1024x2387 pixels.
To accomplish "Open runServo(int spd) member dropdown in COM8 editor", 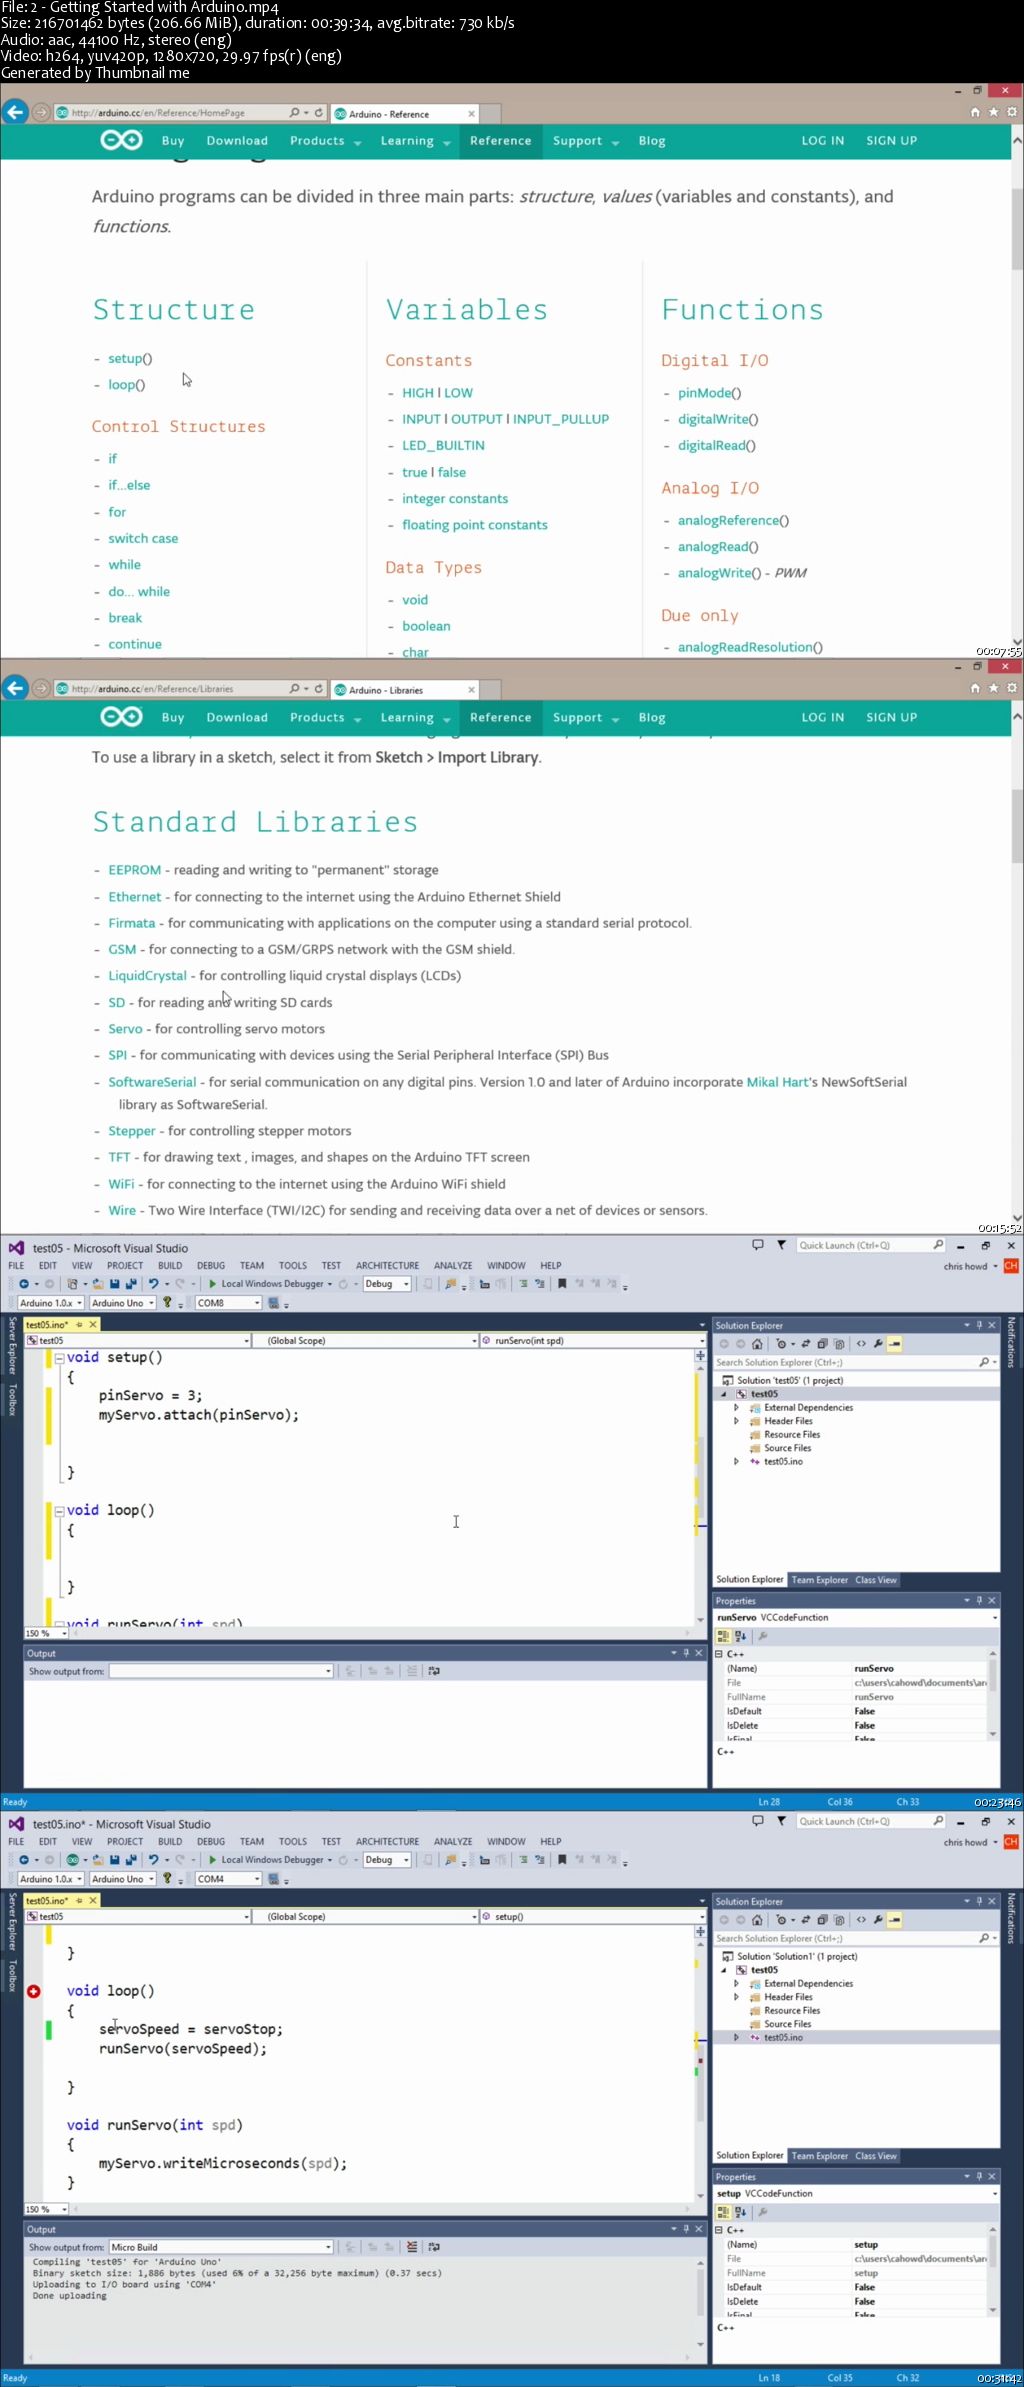I will tap(593, 1340).
